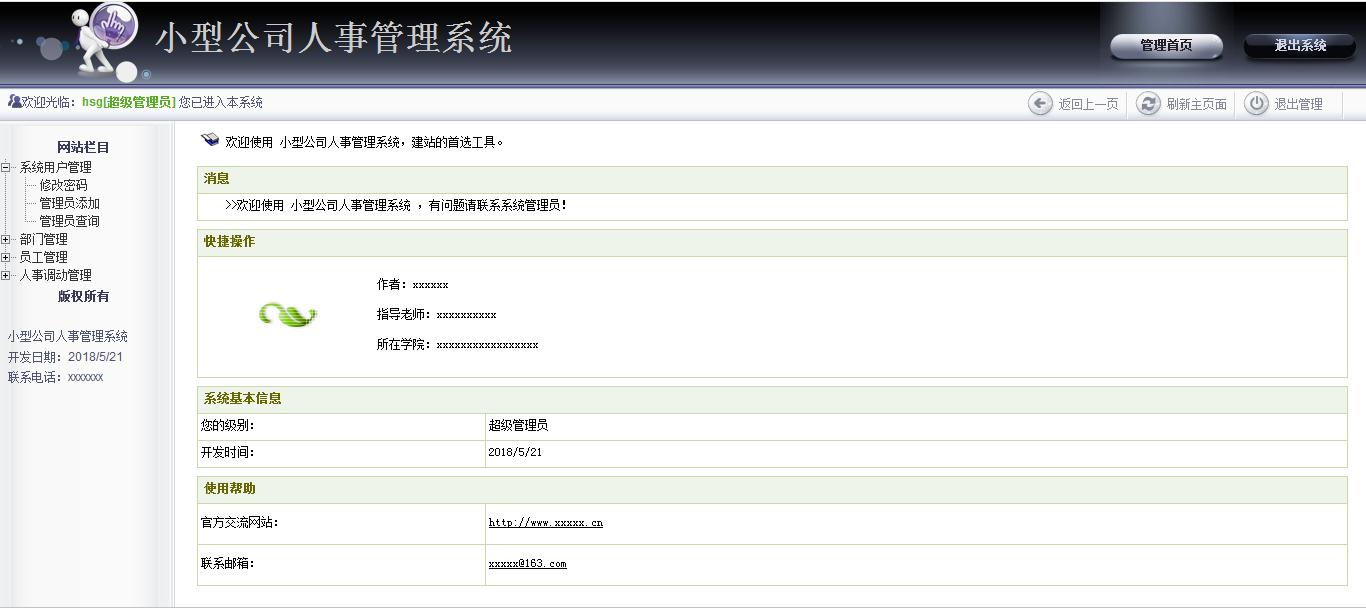Click the 2018/5/21 table cell value
Viewport: 1366px width, 609px height.
pos(515,453)
